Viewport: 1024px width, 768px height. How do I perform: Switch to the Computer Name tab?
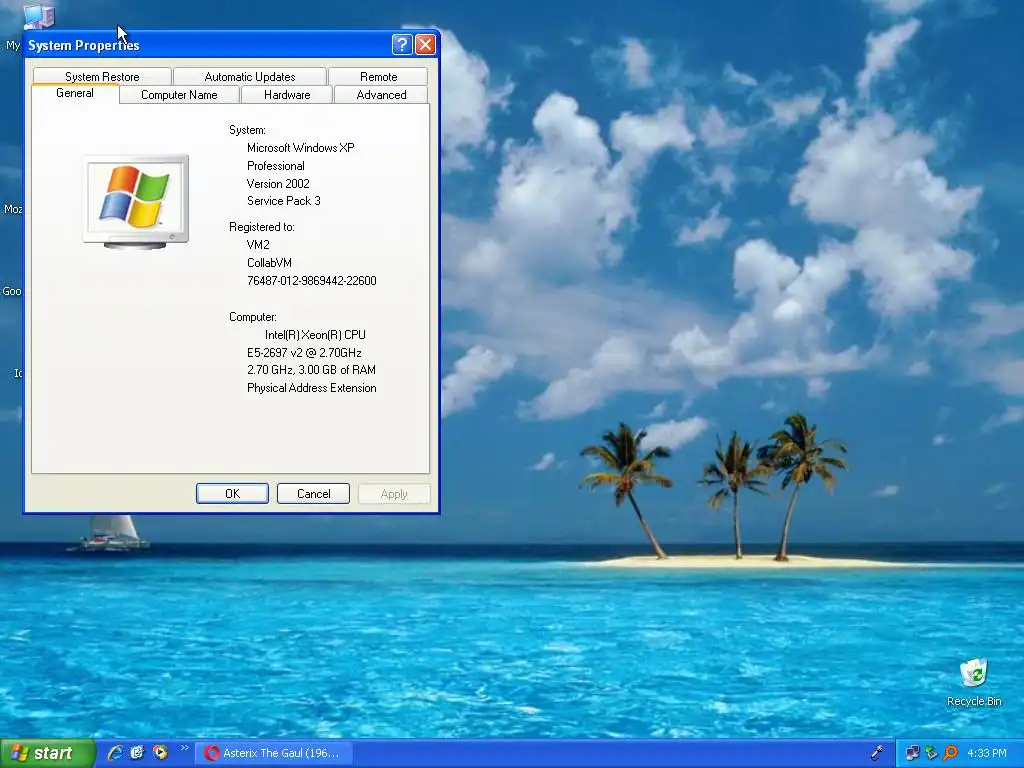pos(179,95)
